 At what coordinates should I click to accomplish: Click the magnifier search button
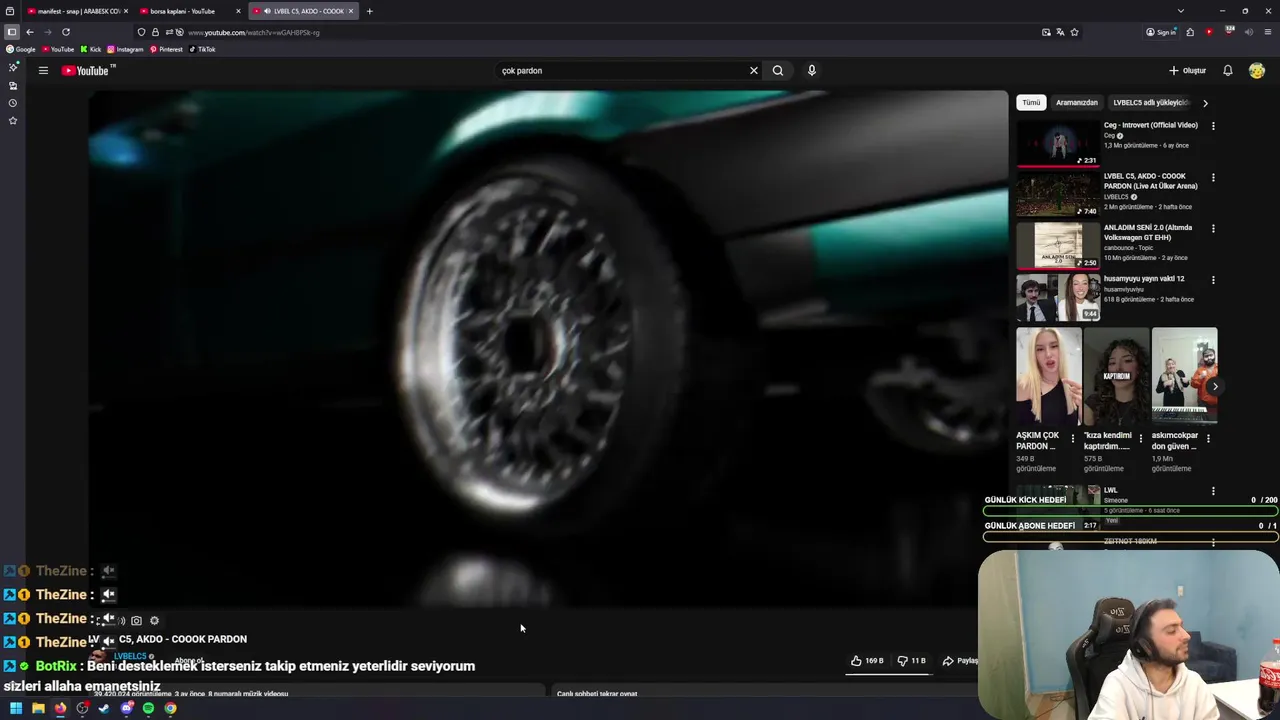[x=777, y=70]
